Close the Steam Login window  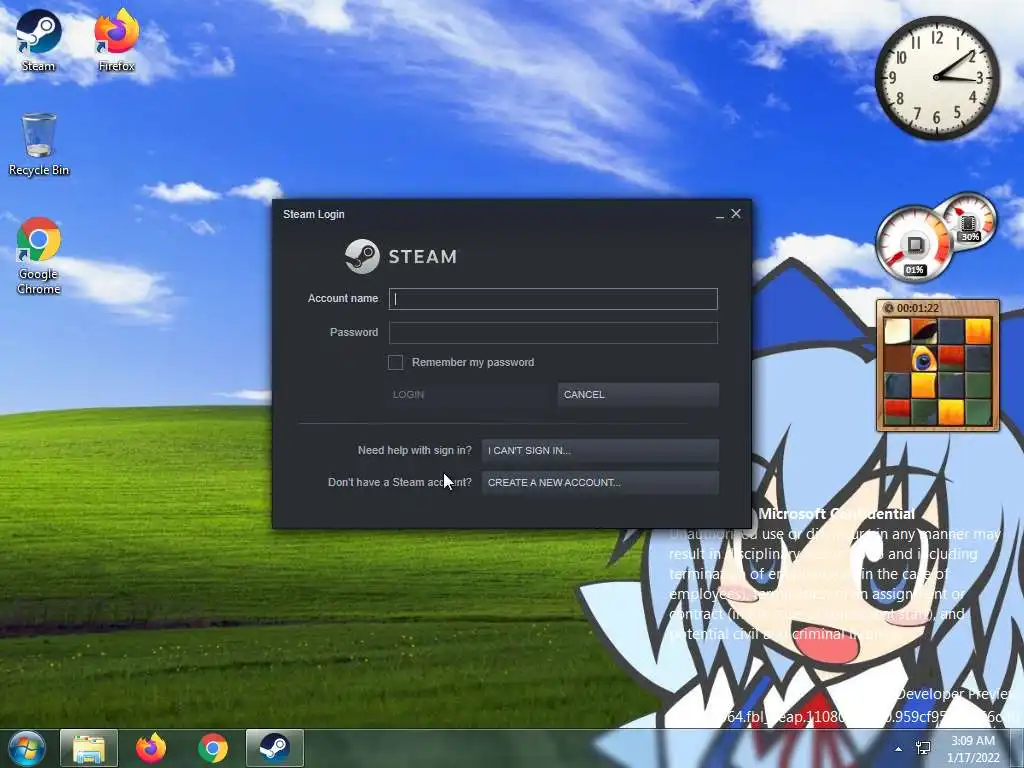click(736, 214)
